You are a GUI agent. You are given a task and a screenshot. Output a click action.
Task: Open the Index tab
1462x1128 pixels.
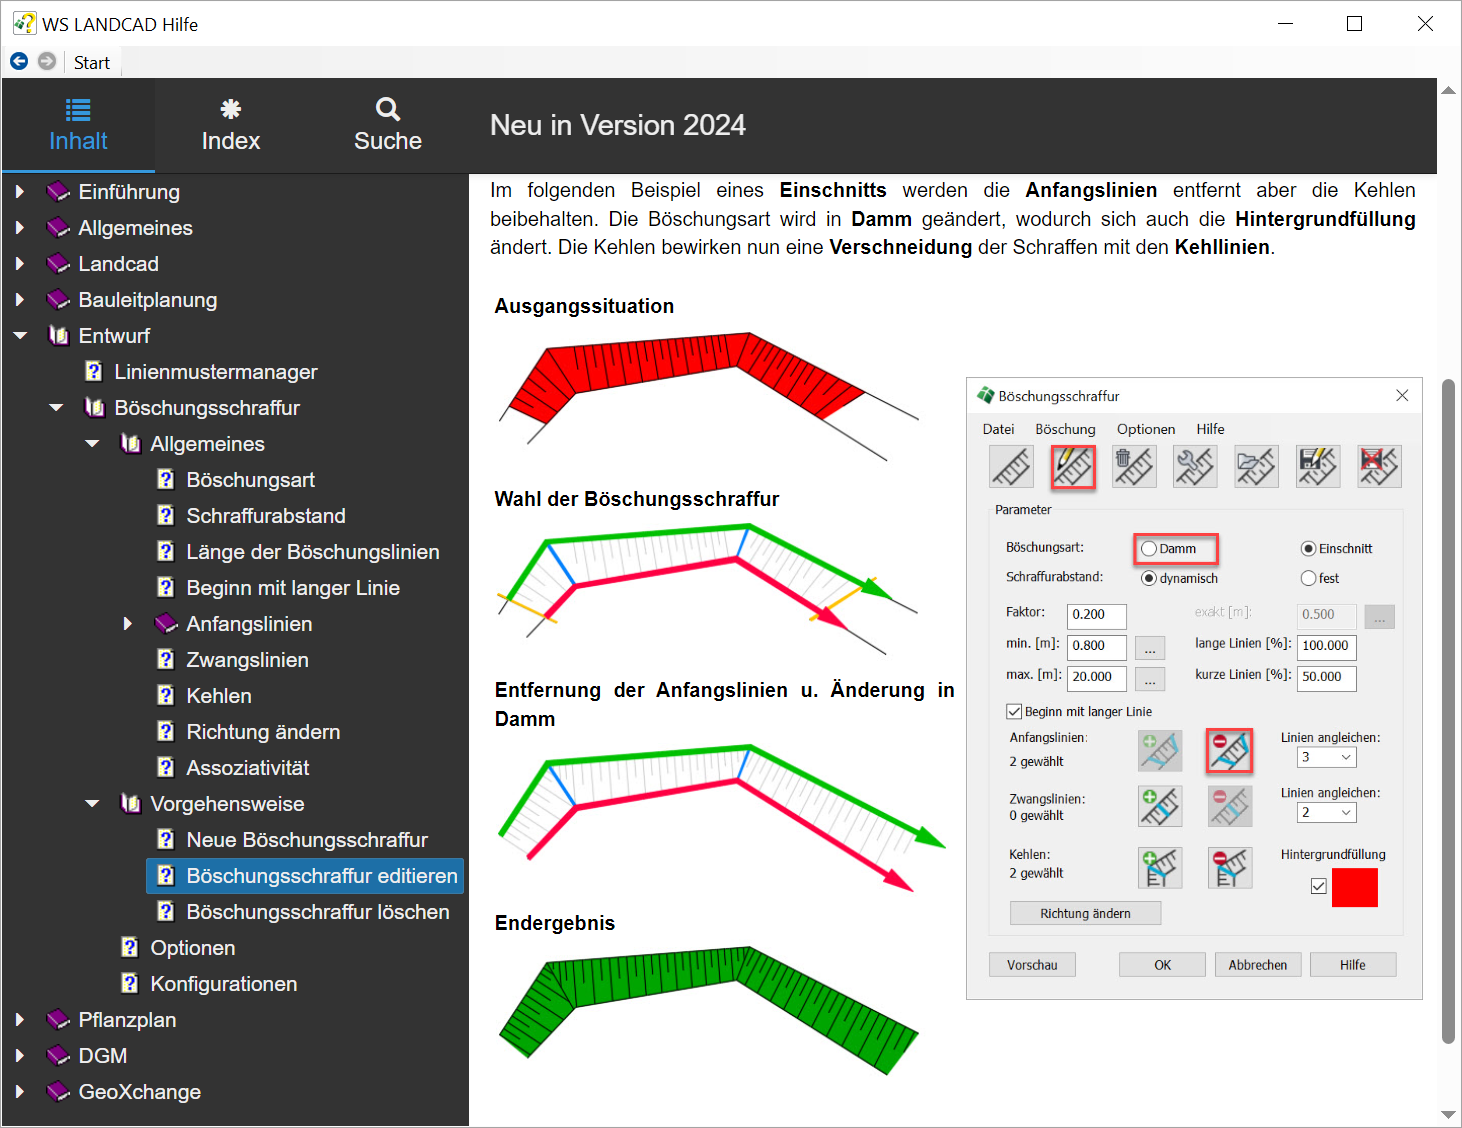coord(230,125)
